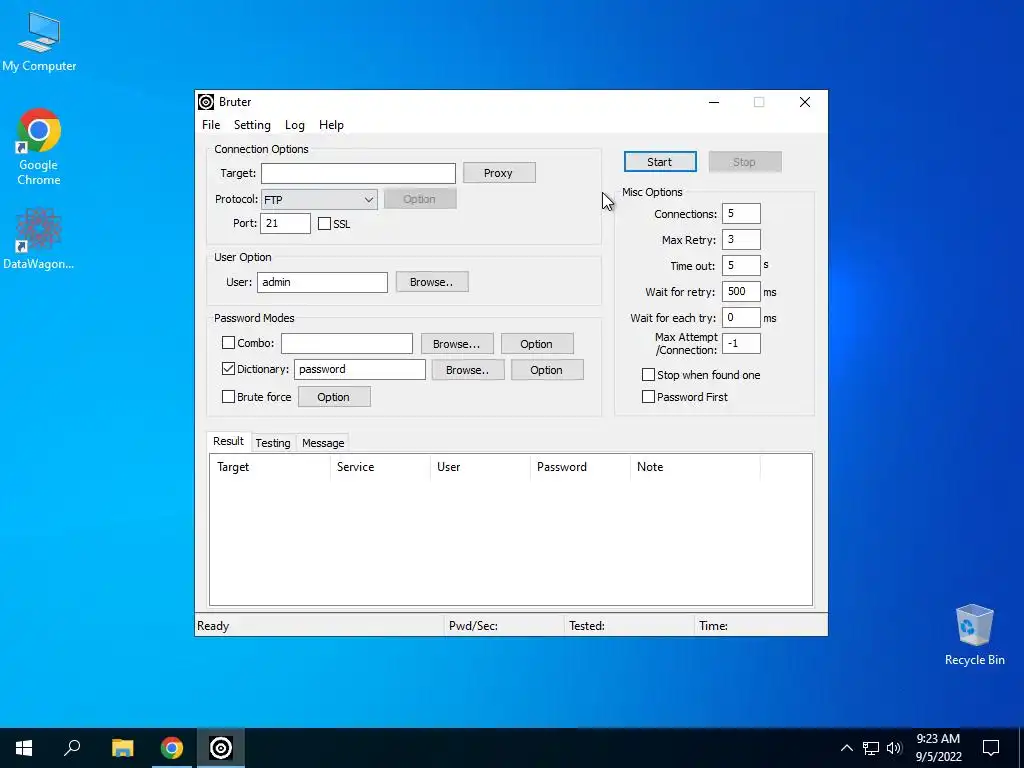Open File Explorer from taskbar

click(x=122, y=748)
